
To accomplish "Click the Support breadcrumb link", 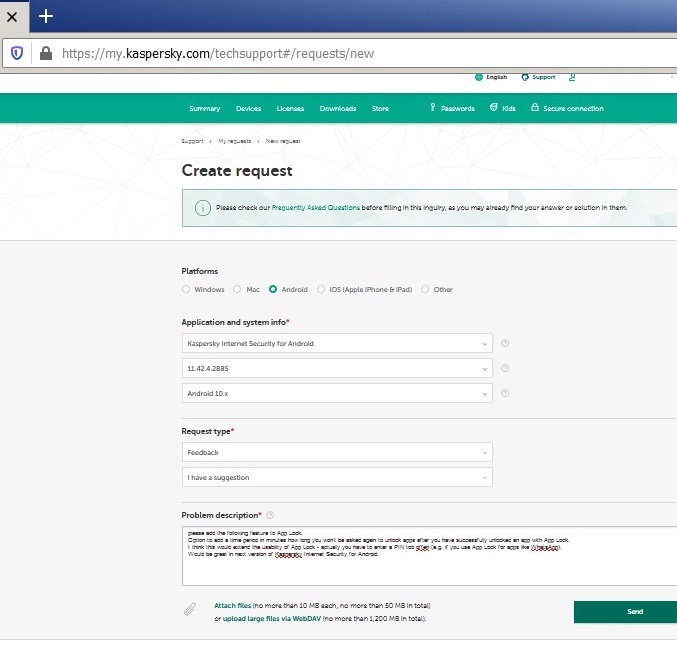I will pos(192,141).
